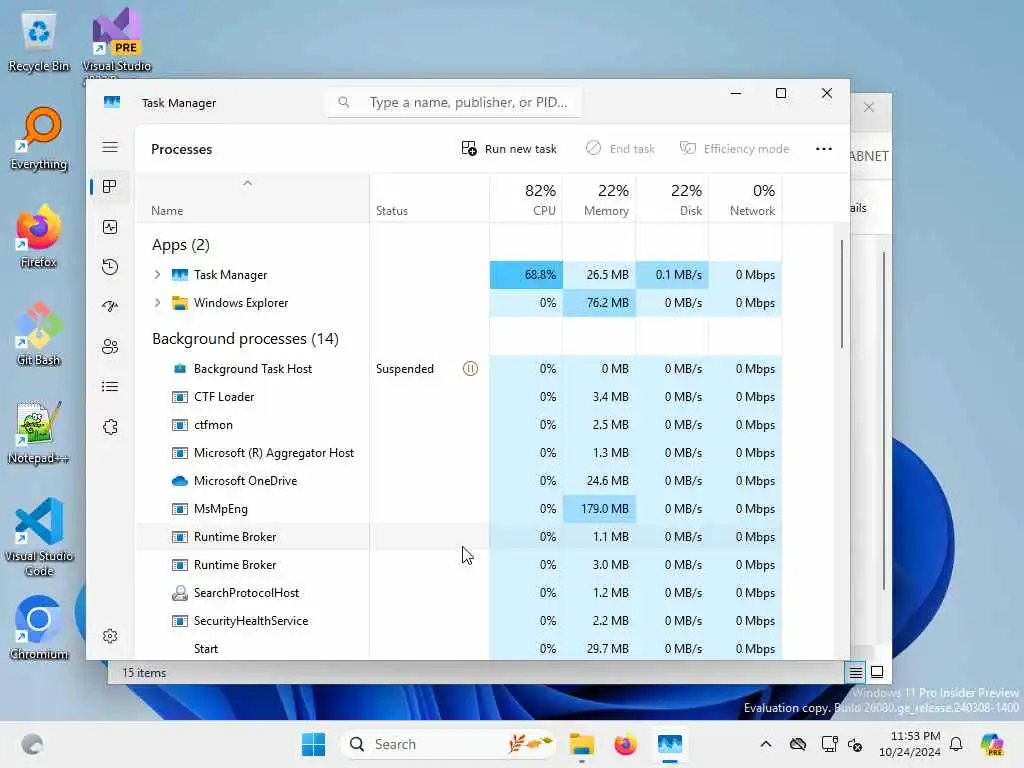Open the Windows Start button
Image resolution: width=1024 pixels, height=768 pixels.
313,744
